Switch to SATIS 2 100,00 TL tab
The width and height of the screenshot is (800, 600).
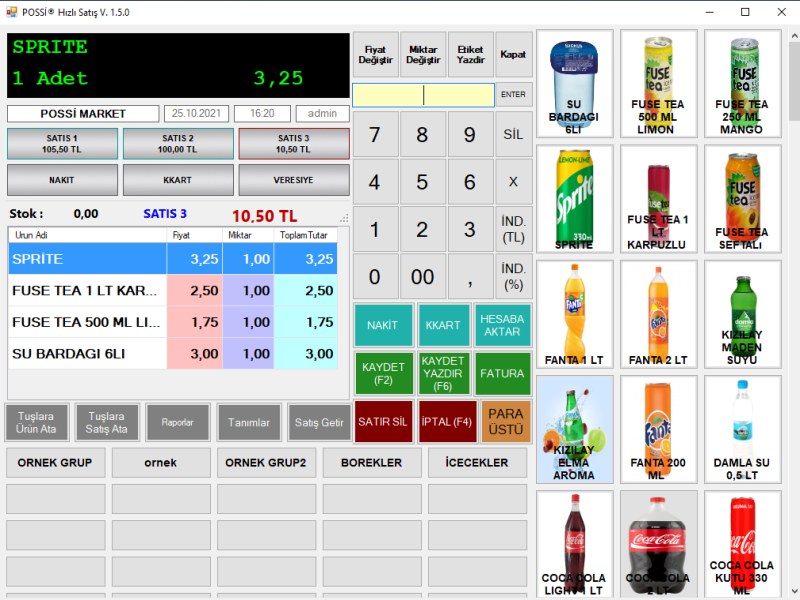click(178, 144)
